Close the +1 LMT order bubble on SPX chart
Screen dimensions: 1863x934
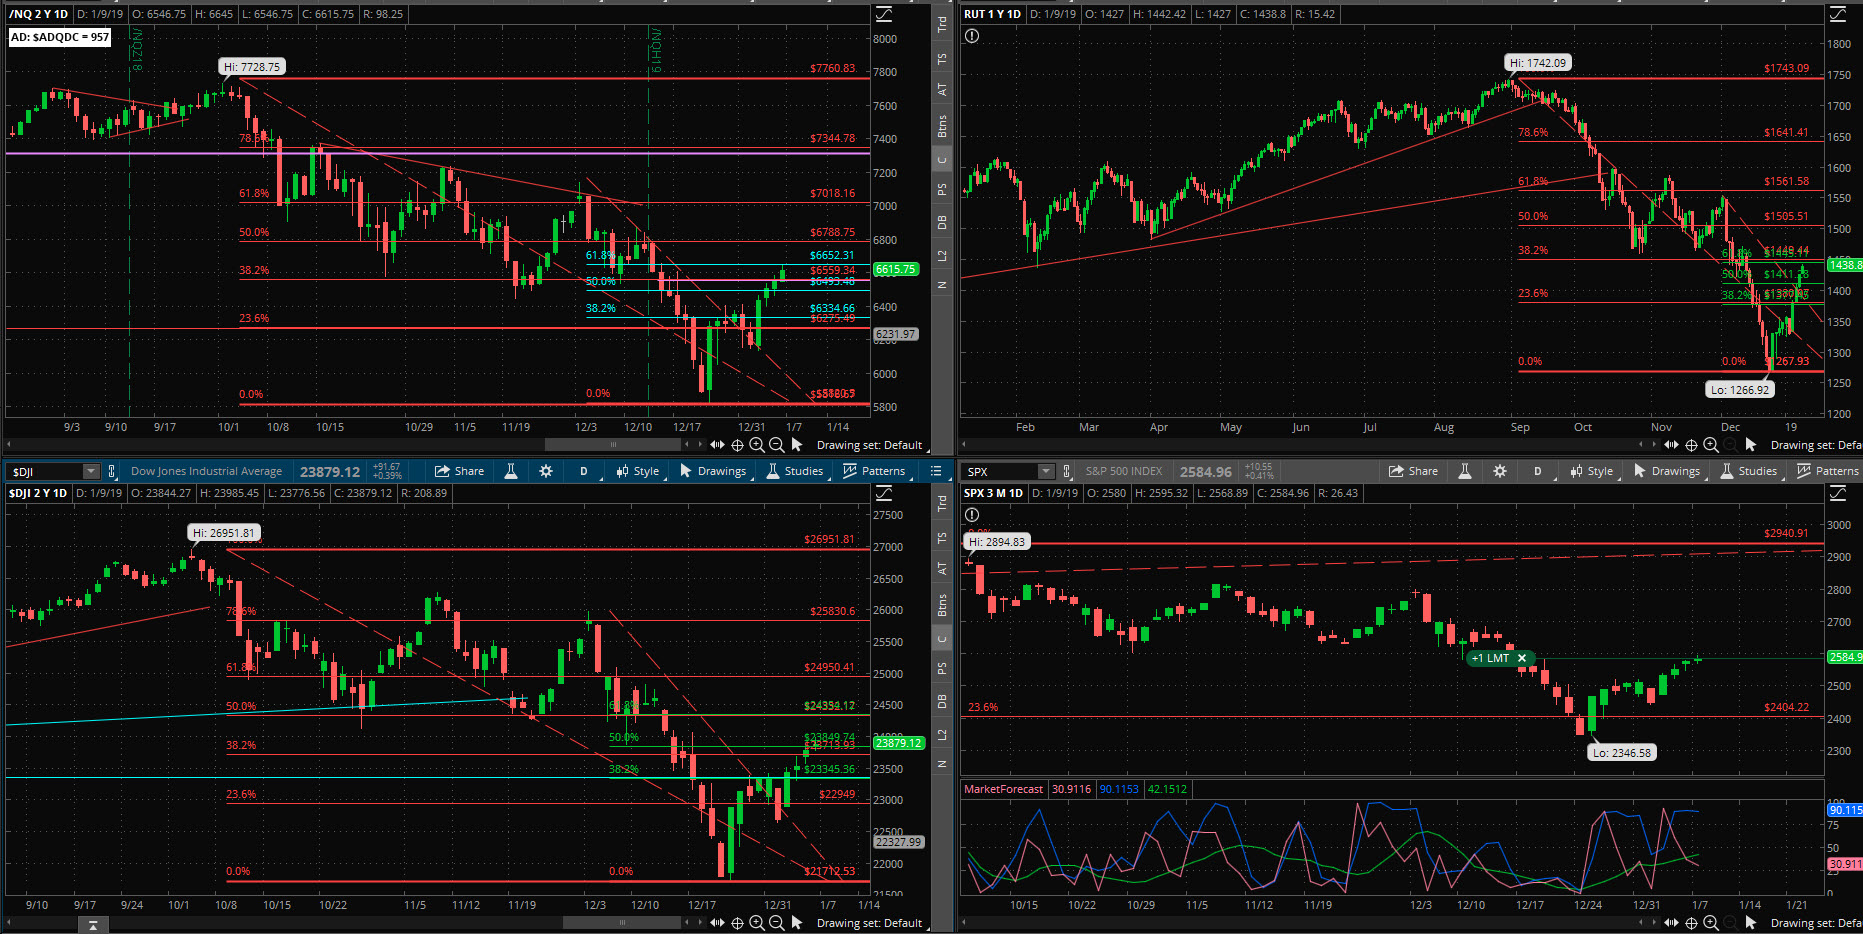(1522, 658)
